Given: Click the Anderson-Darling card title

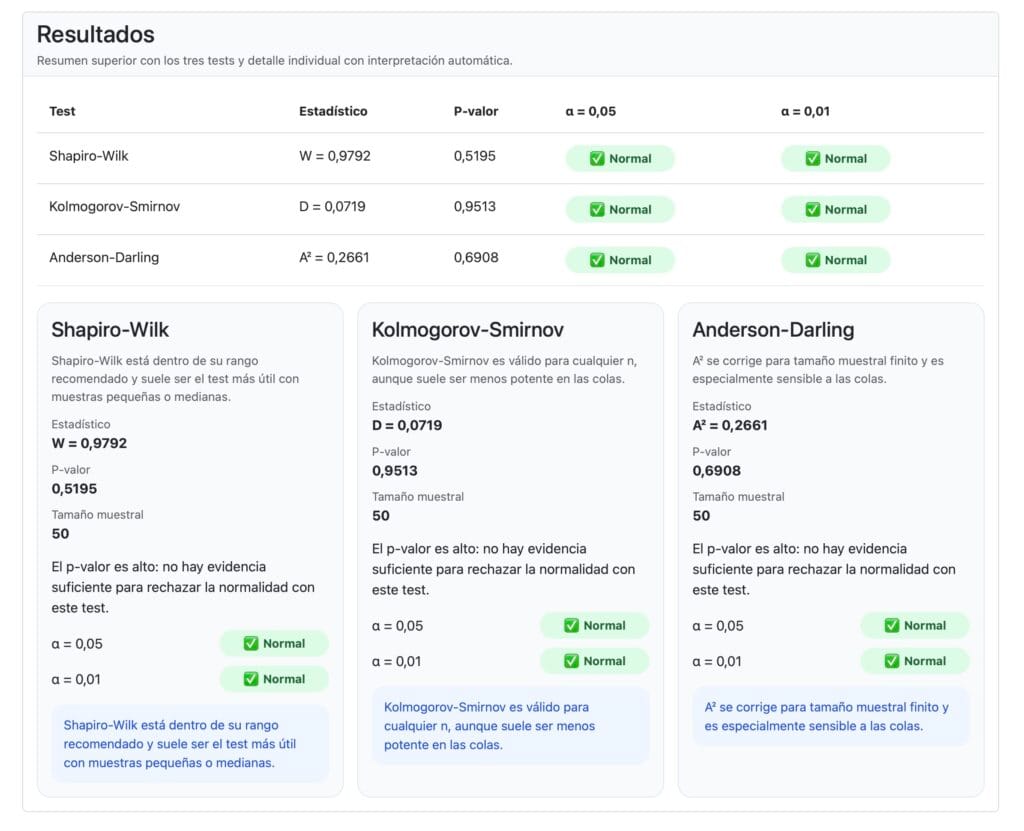Looking at the screenshot, I should pyautogui.click(x=773, y=330).
